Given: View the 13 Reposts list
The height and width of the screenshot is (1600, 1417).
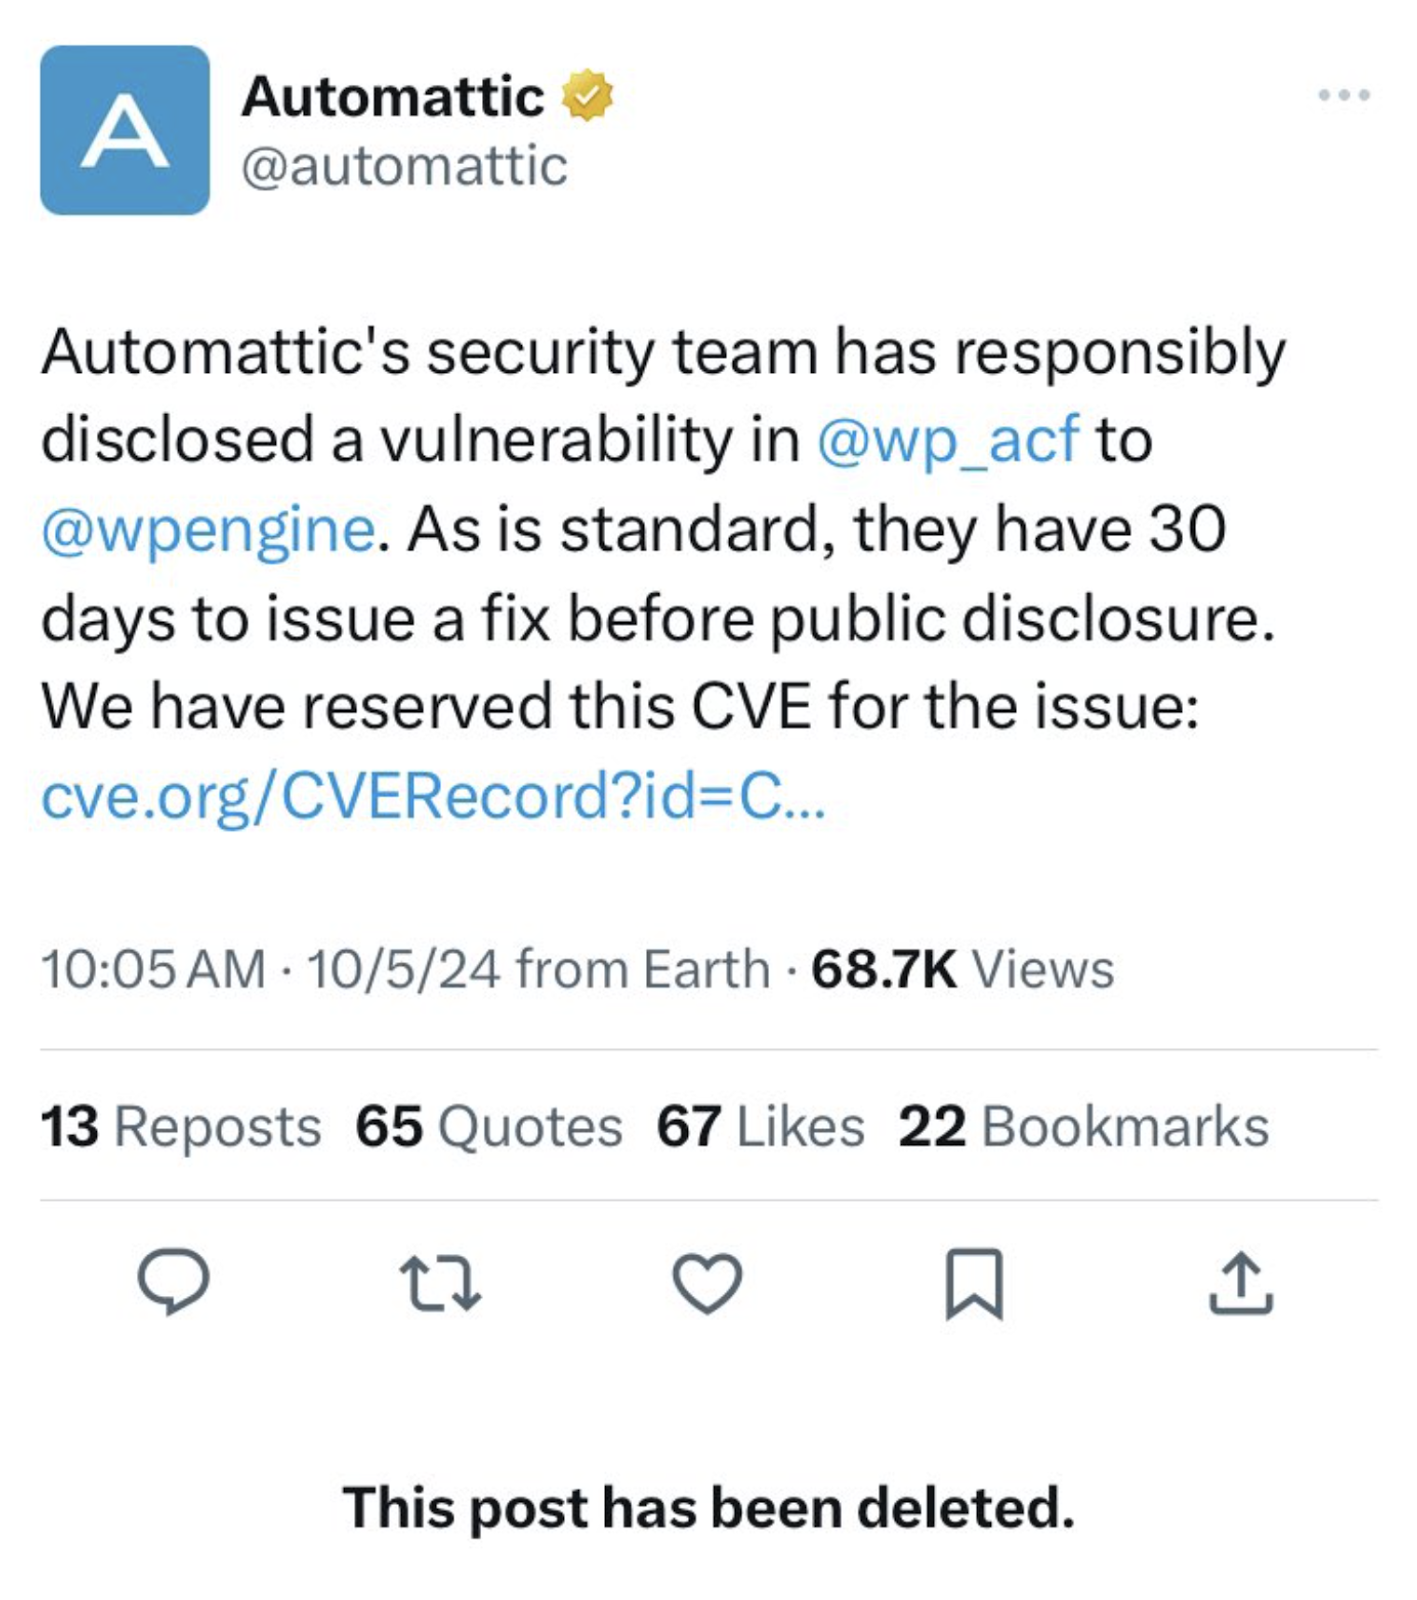Looking at the screenshot, I should 181,1127.
